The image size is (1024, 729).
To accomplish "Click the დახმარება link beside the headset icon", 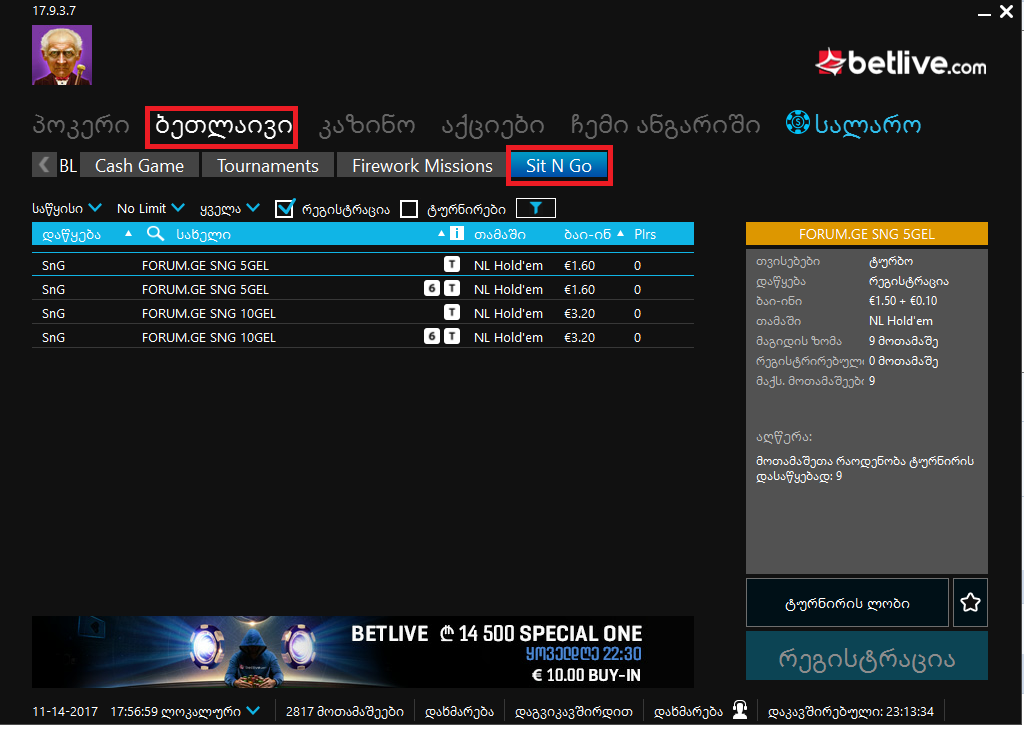I will (x=688, y=711).
